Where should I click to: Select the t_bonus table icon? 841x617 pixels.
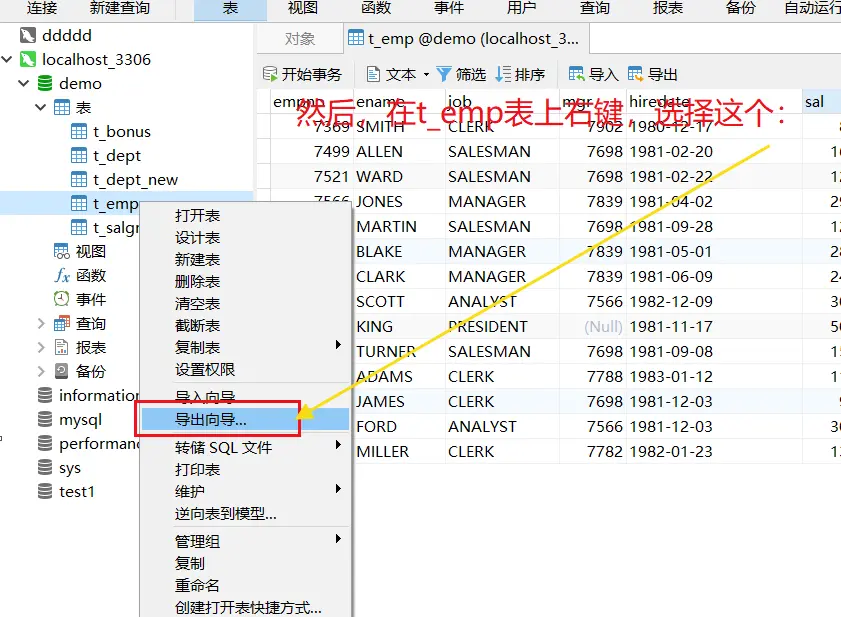79,131
